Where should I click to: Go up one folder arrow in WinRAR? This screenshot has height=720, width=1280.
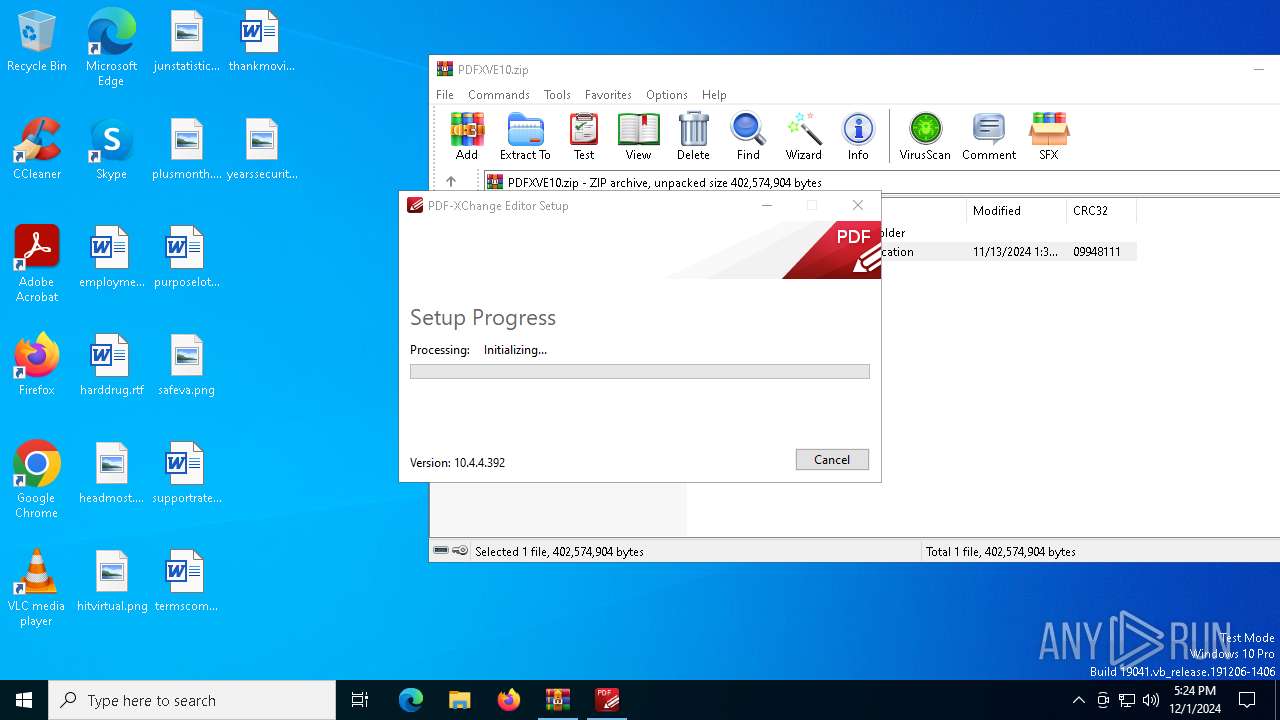(x=451, y=182)
